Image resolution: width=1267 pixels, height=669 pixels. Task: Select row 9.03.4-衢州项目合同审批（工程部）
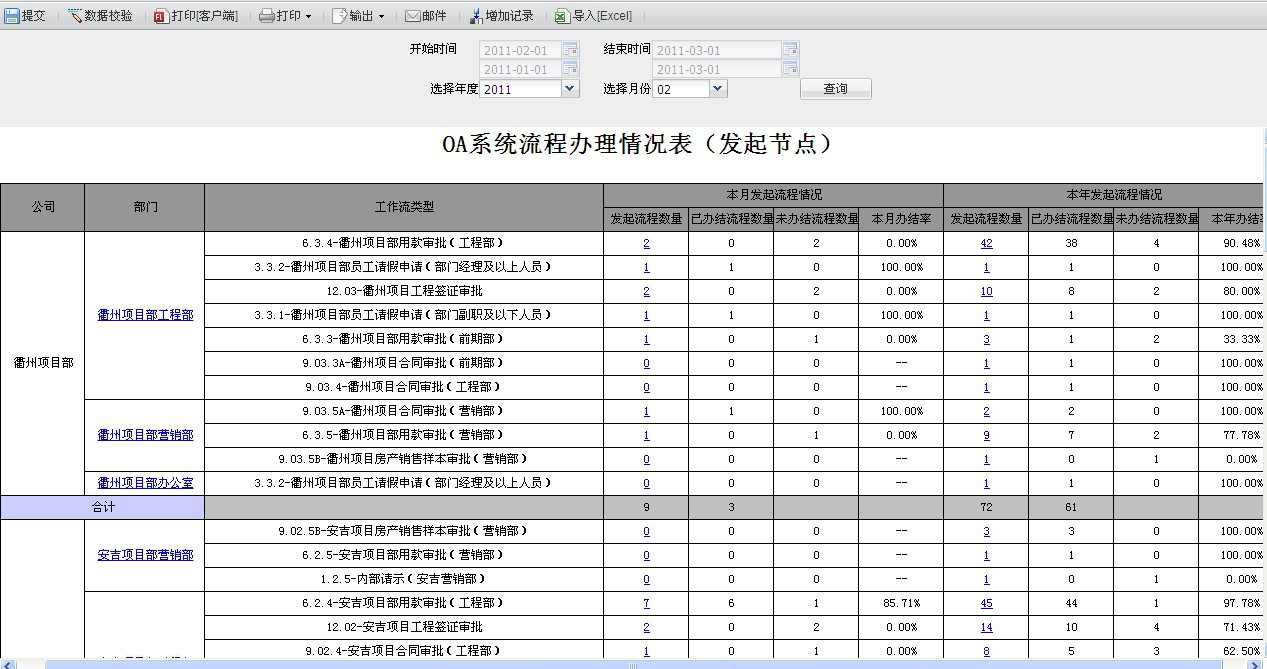click(404, 387)
